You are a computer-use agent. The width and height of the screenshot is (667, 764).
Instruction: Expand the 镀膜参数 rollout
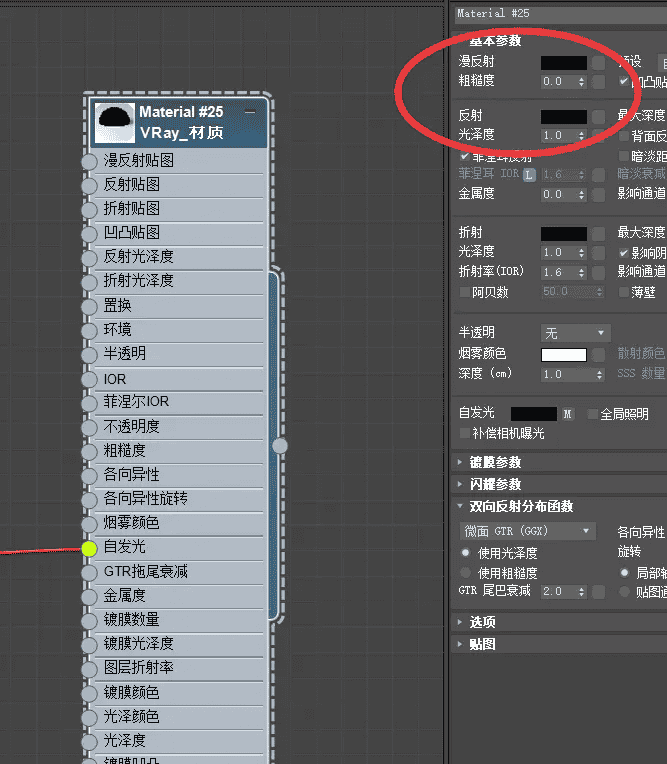tap(496, 463)
